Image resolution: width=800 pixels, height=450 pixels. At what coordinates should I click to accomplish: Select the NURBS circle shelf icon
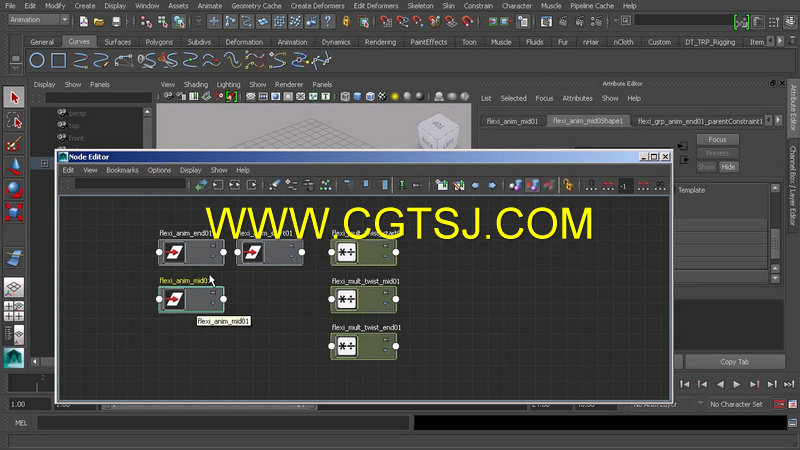37,61
